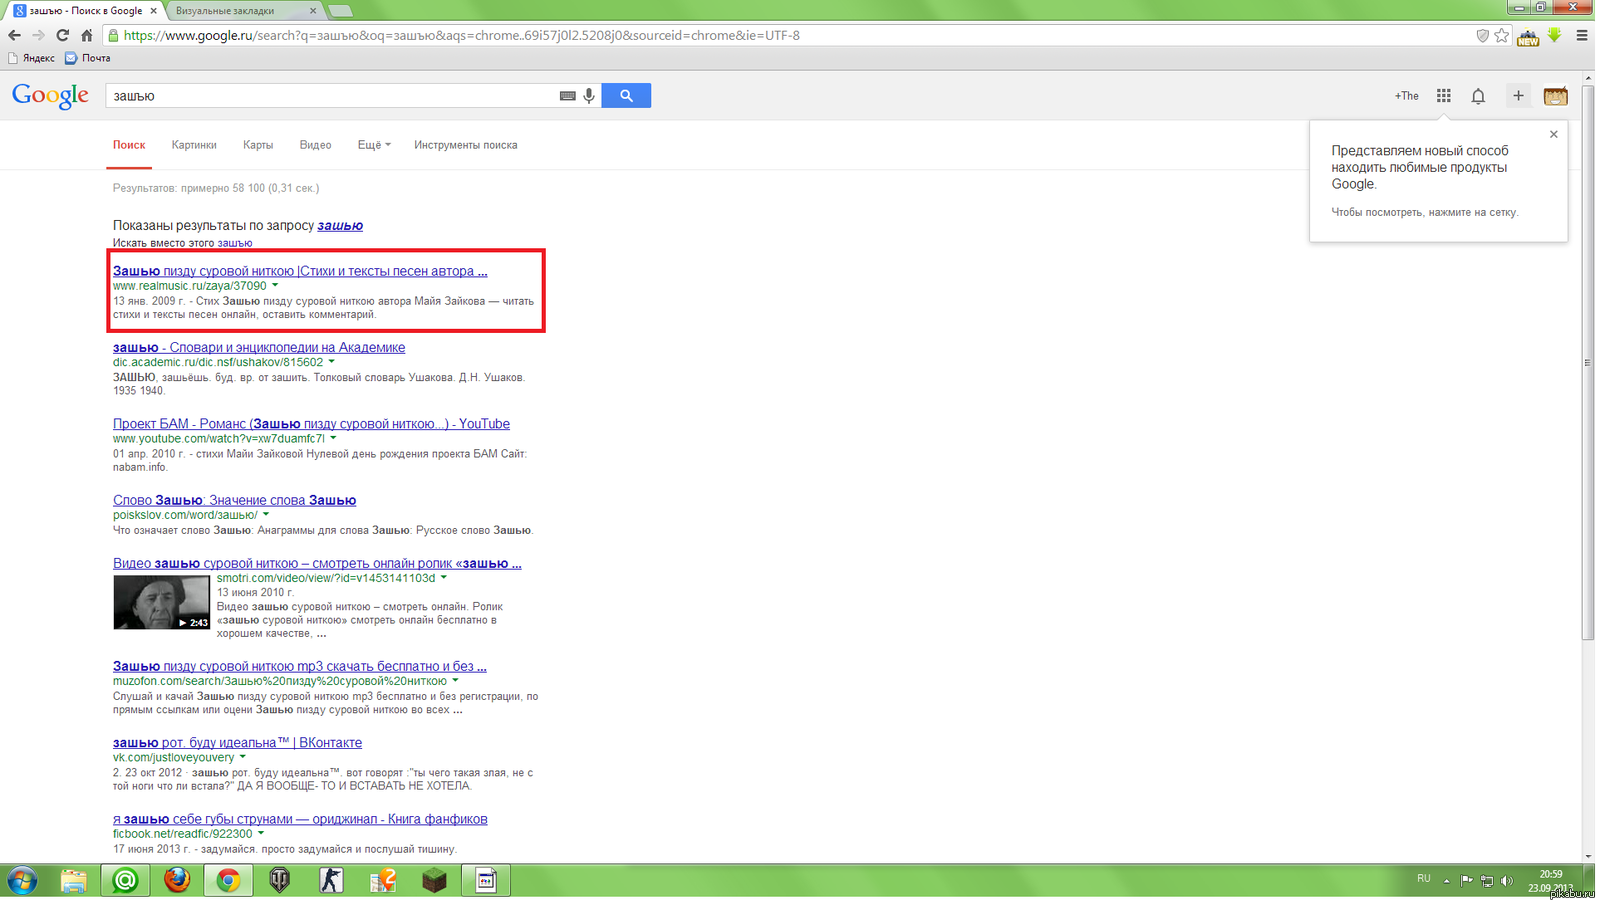The width and height of the screenshot is (1600, 905).
Task: Click the suggested query link зашью in italics
Action: (340, 226)
